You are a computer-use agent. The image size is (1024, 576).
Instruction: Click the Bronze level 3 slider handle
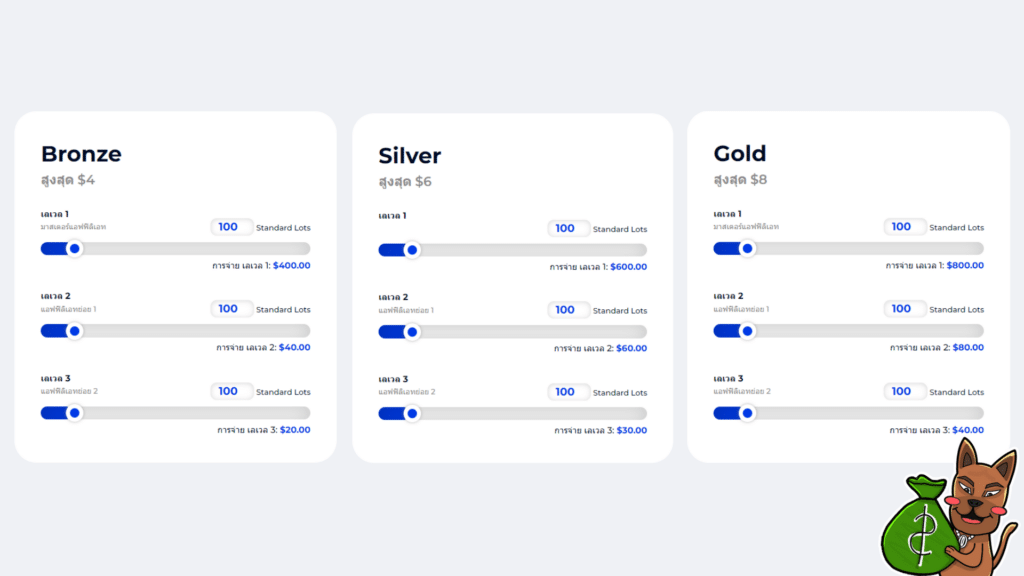[74, 413]
